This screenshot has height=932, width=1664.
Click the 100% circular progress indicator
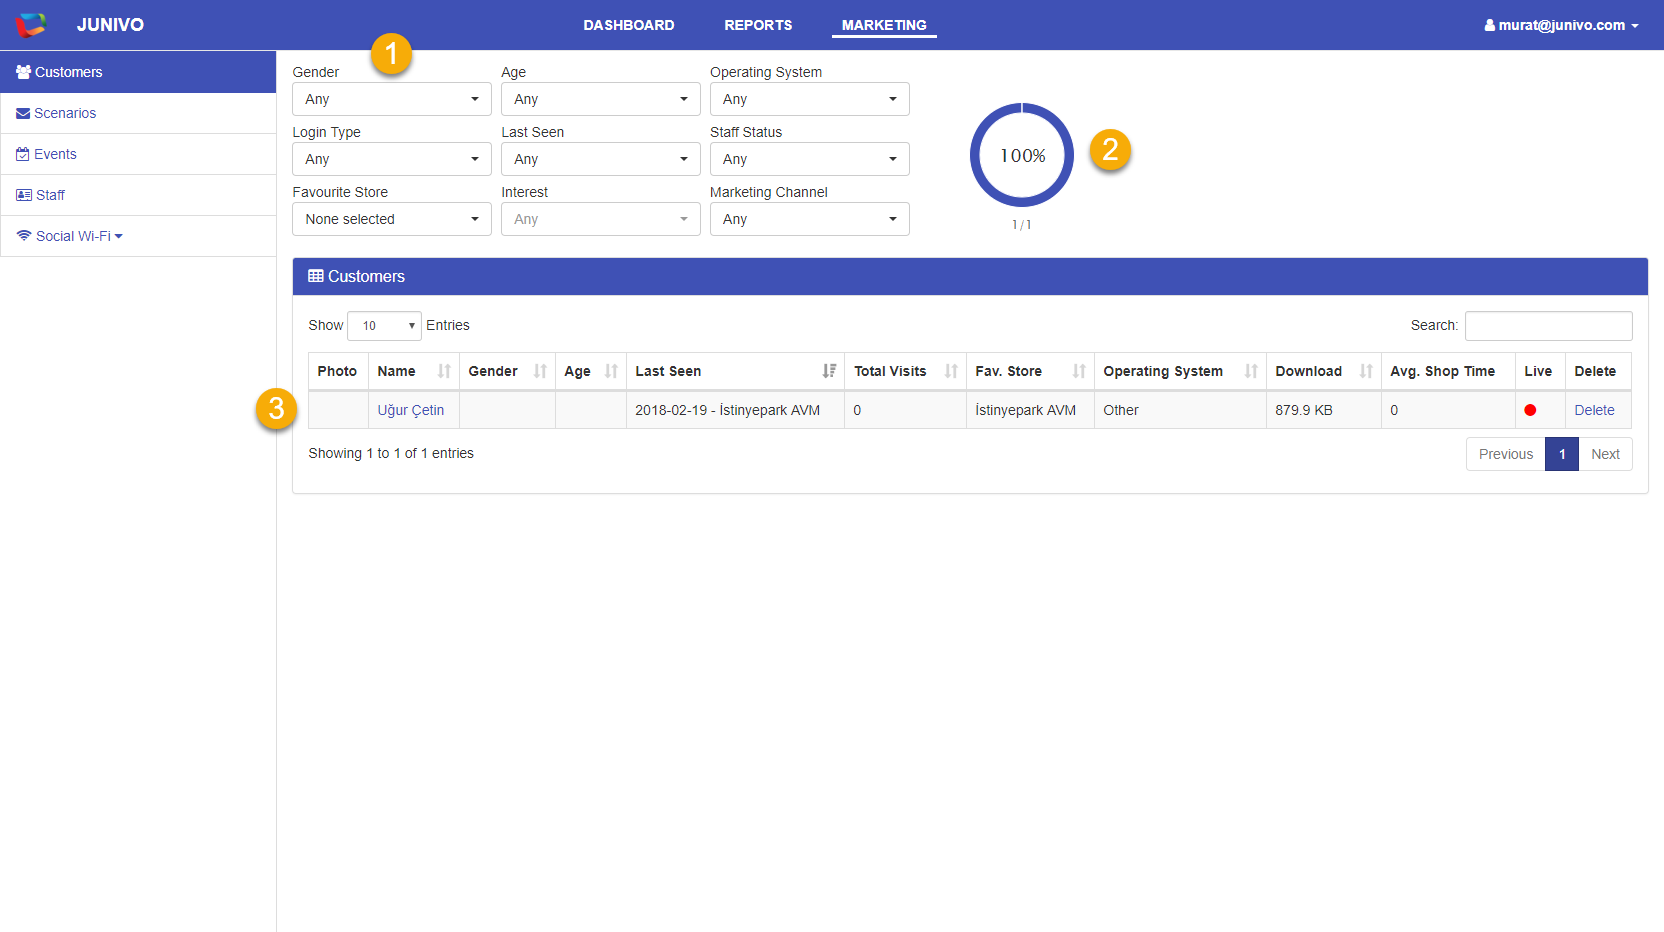1022,156
